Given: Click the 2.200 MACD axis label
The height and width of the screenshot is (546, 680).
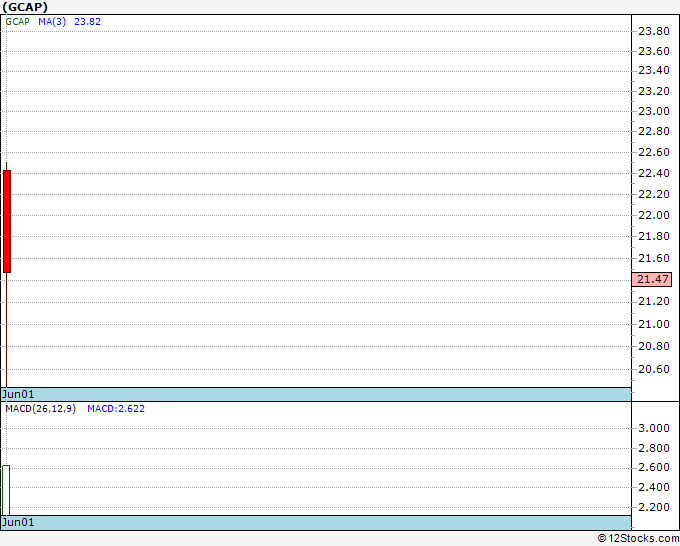Looking at the screenshot, I should pyautogui.click(x=654, y=507).
